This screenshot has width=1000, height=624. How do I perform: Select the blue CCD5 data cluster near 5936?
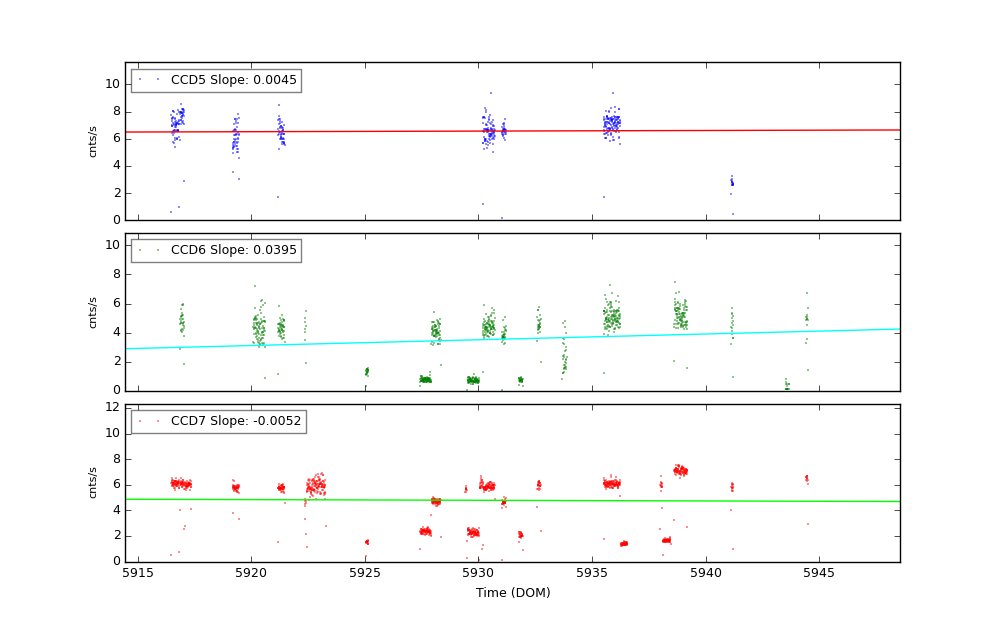click(x=611, y=124)
